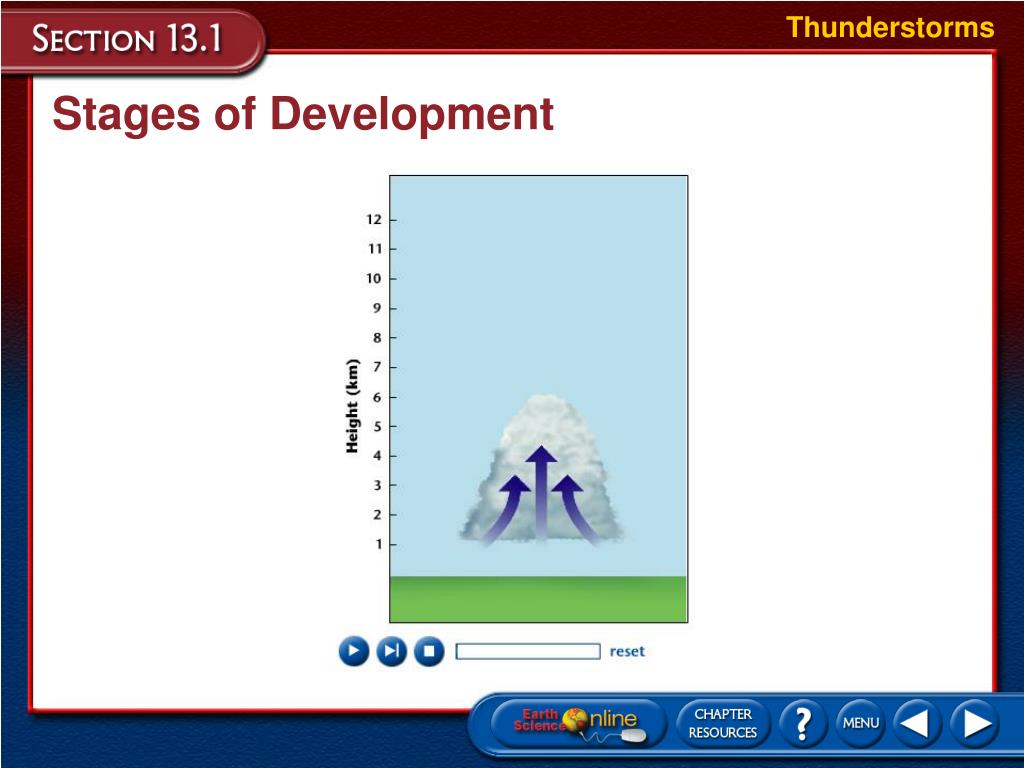Open the Menu button

coord(860,723)
